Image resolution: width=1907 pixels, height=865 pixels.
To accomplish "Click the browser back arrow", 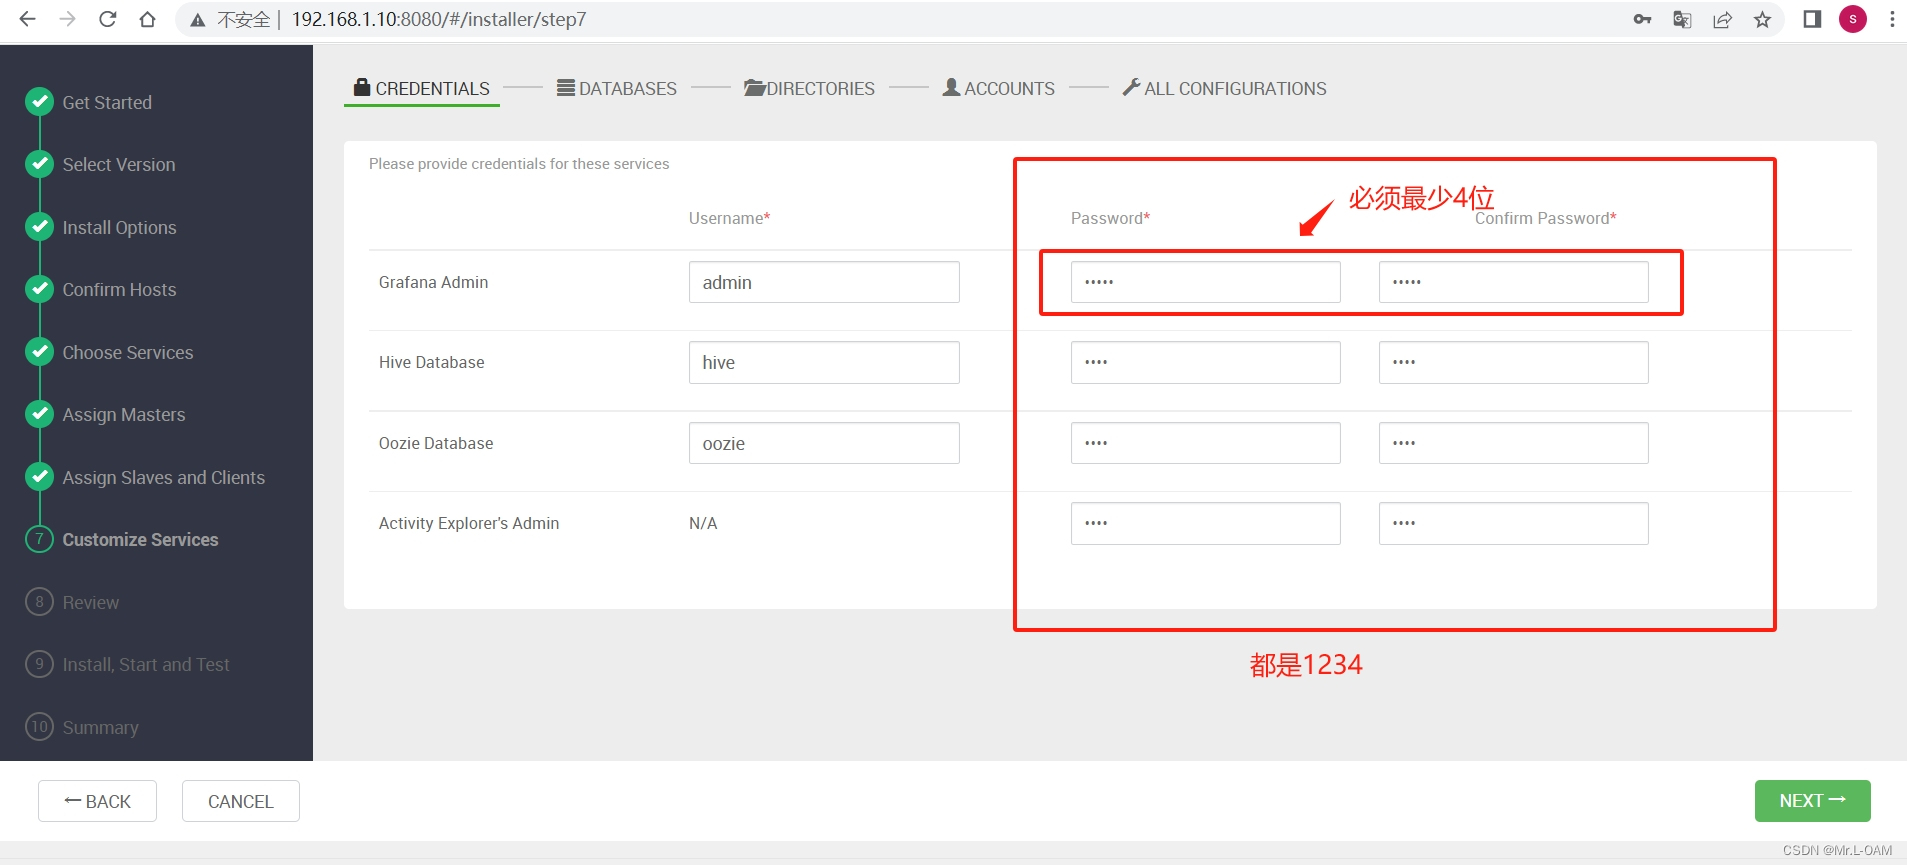I will coord(27,19).
